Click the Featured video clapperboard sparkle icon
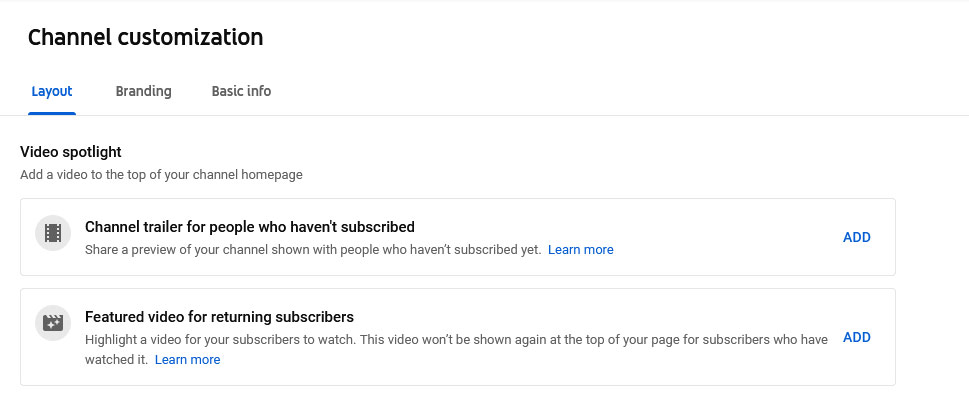The image size is (969, 408). click(x=53, y=323)
